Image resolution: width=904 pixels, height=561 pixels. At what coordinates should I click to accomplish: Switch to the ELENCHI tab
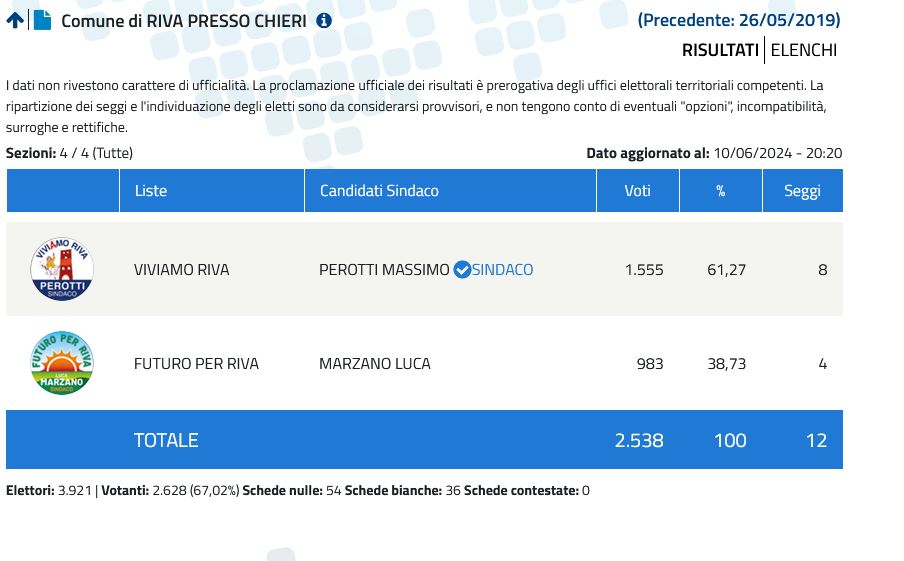point(804,50)
